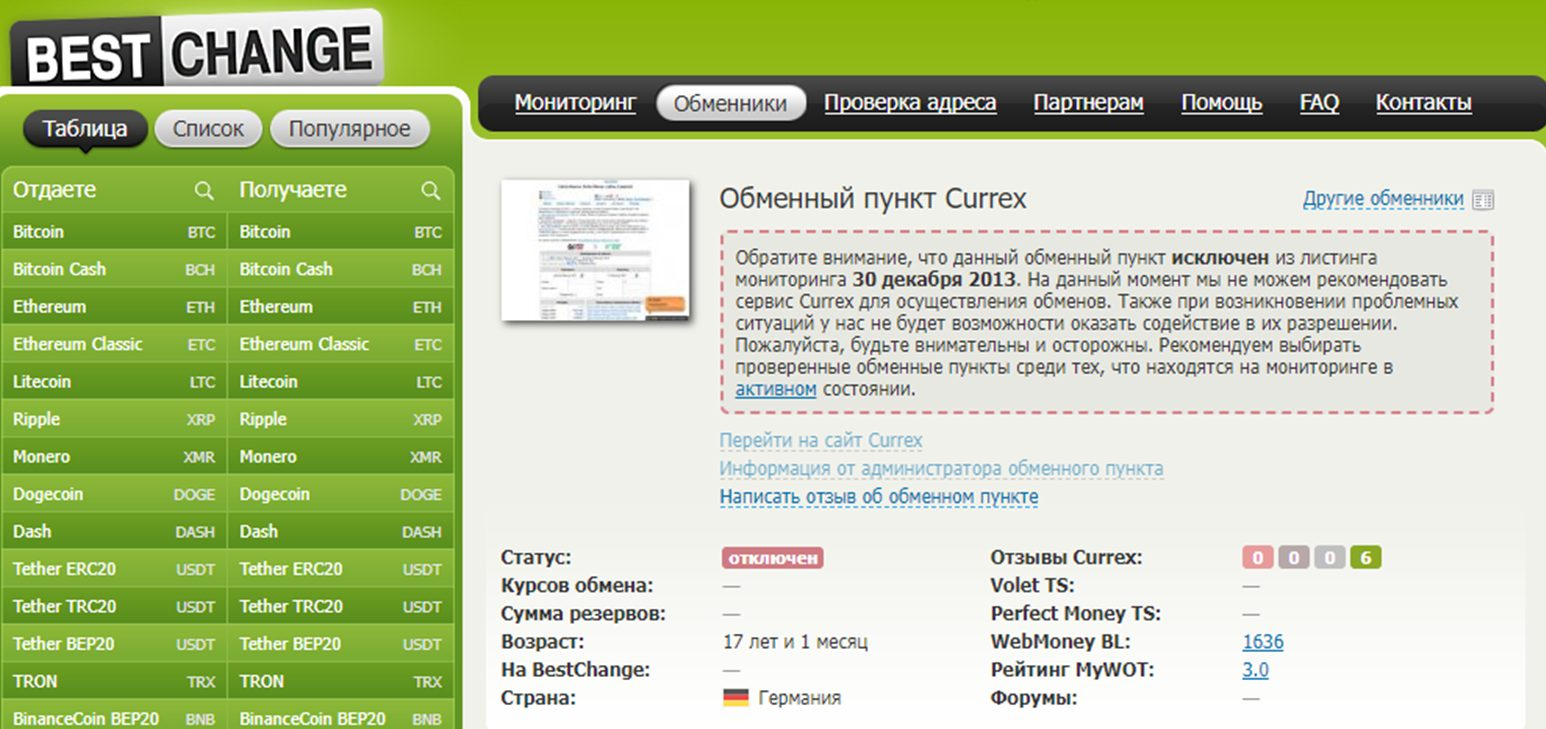Viewport: 1546px width, 729px height.
Task: Click the green "6" reviews counter
Action: [1368, 557]
